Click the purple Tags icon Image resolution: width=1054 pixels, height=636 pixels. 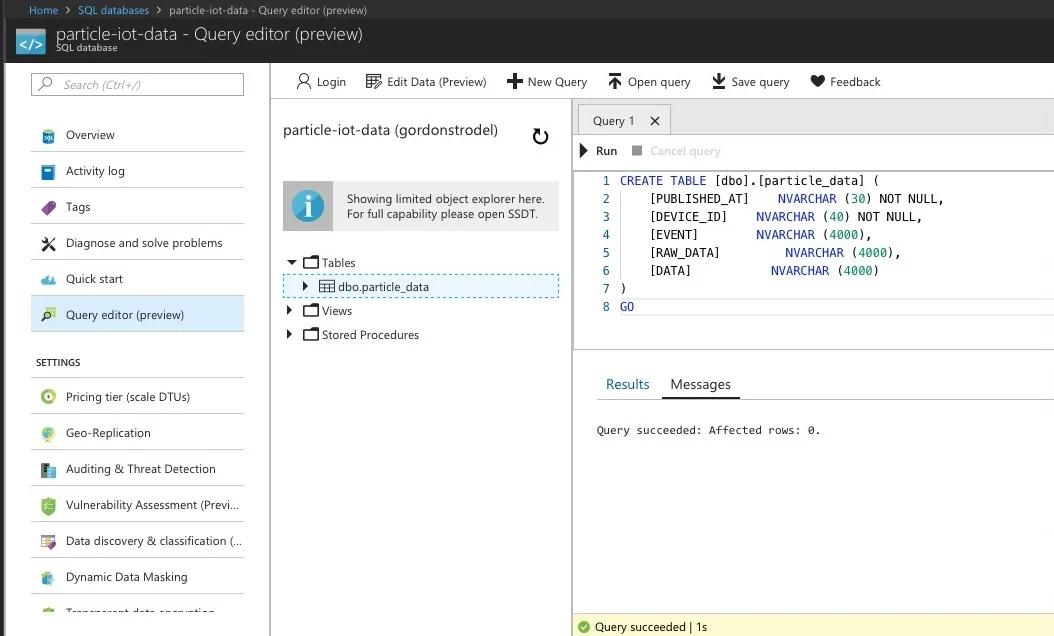(x=48, y=208)
